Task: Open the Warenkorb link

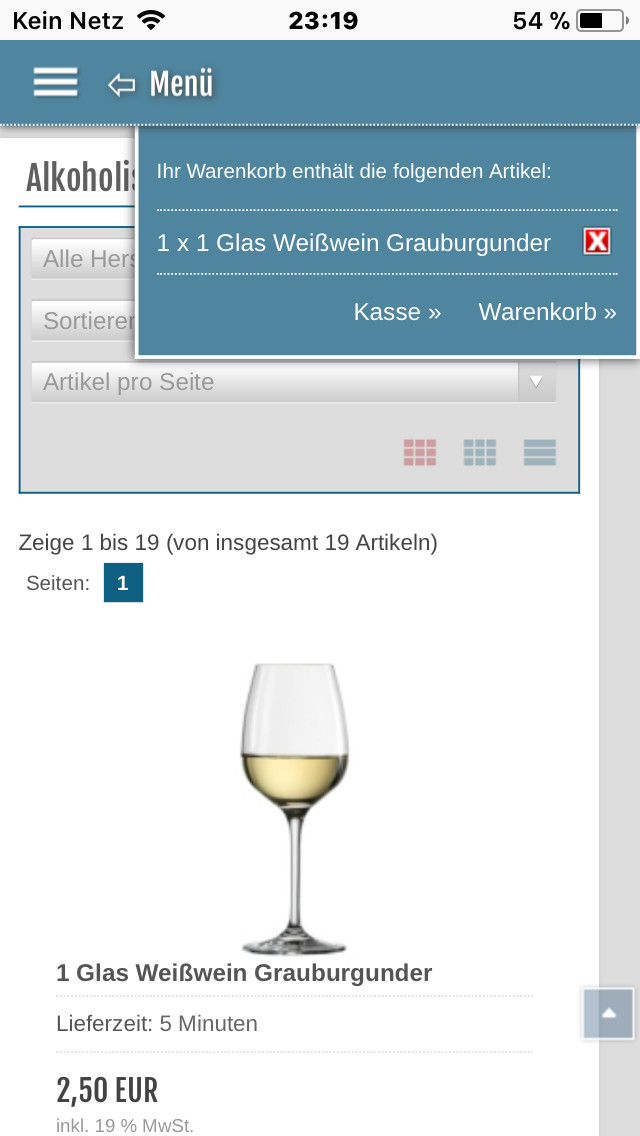Action: 547,312
